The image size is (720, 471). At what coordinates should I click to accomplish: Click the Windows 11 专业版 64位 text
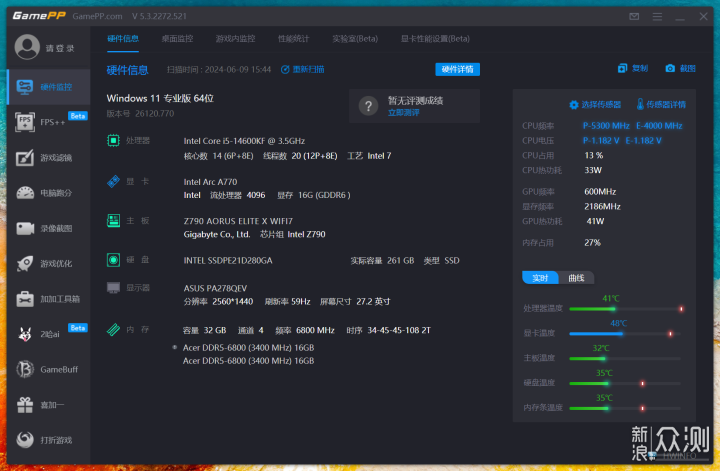point(160,98)
